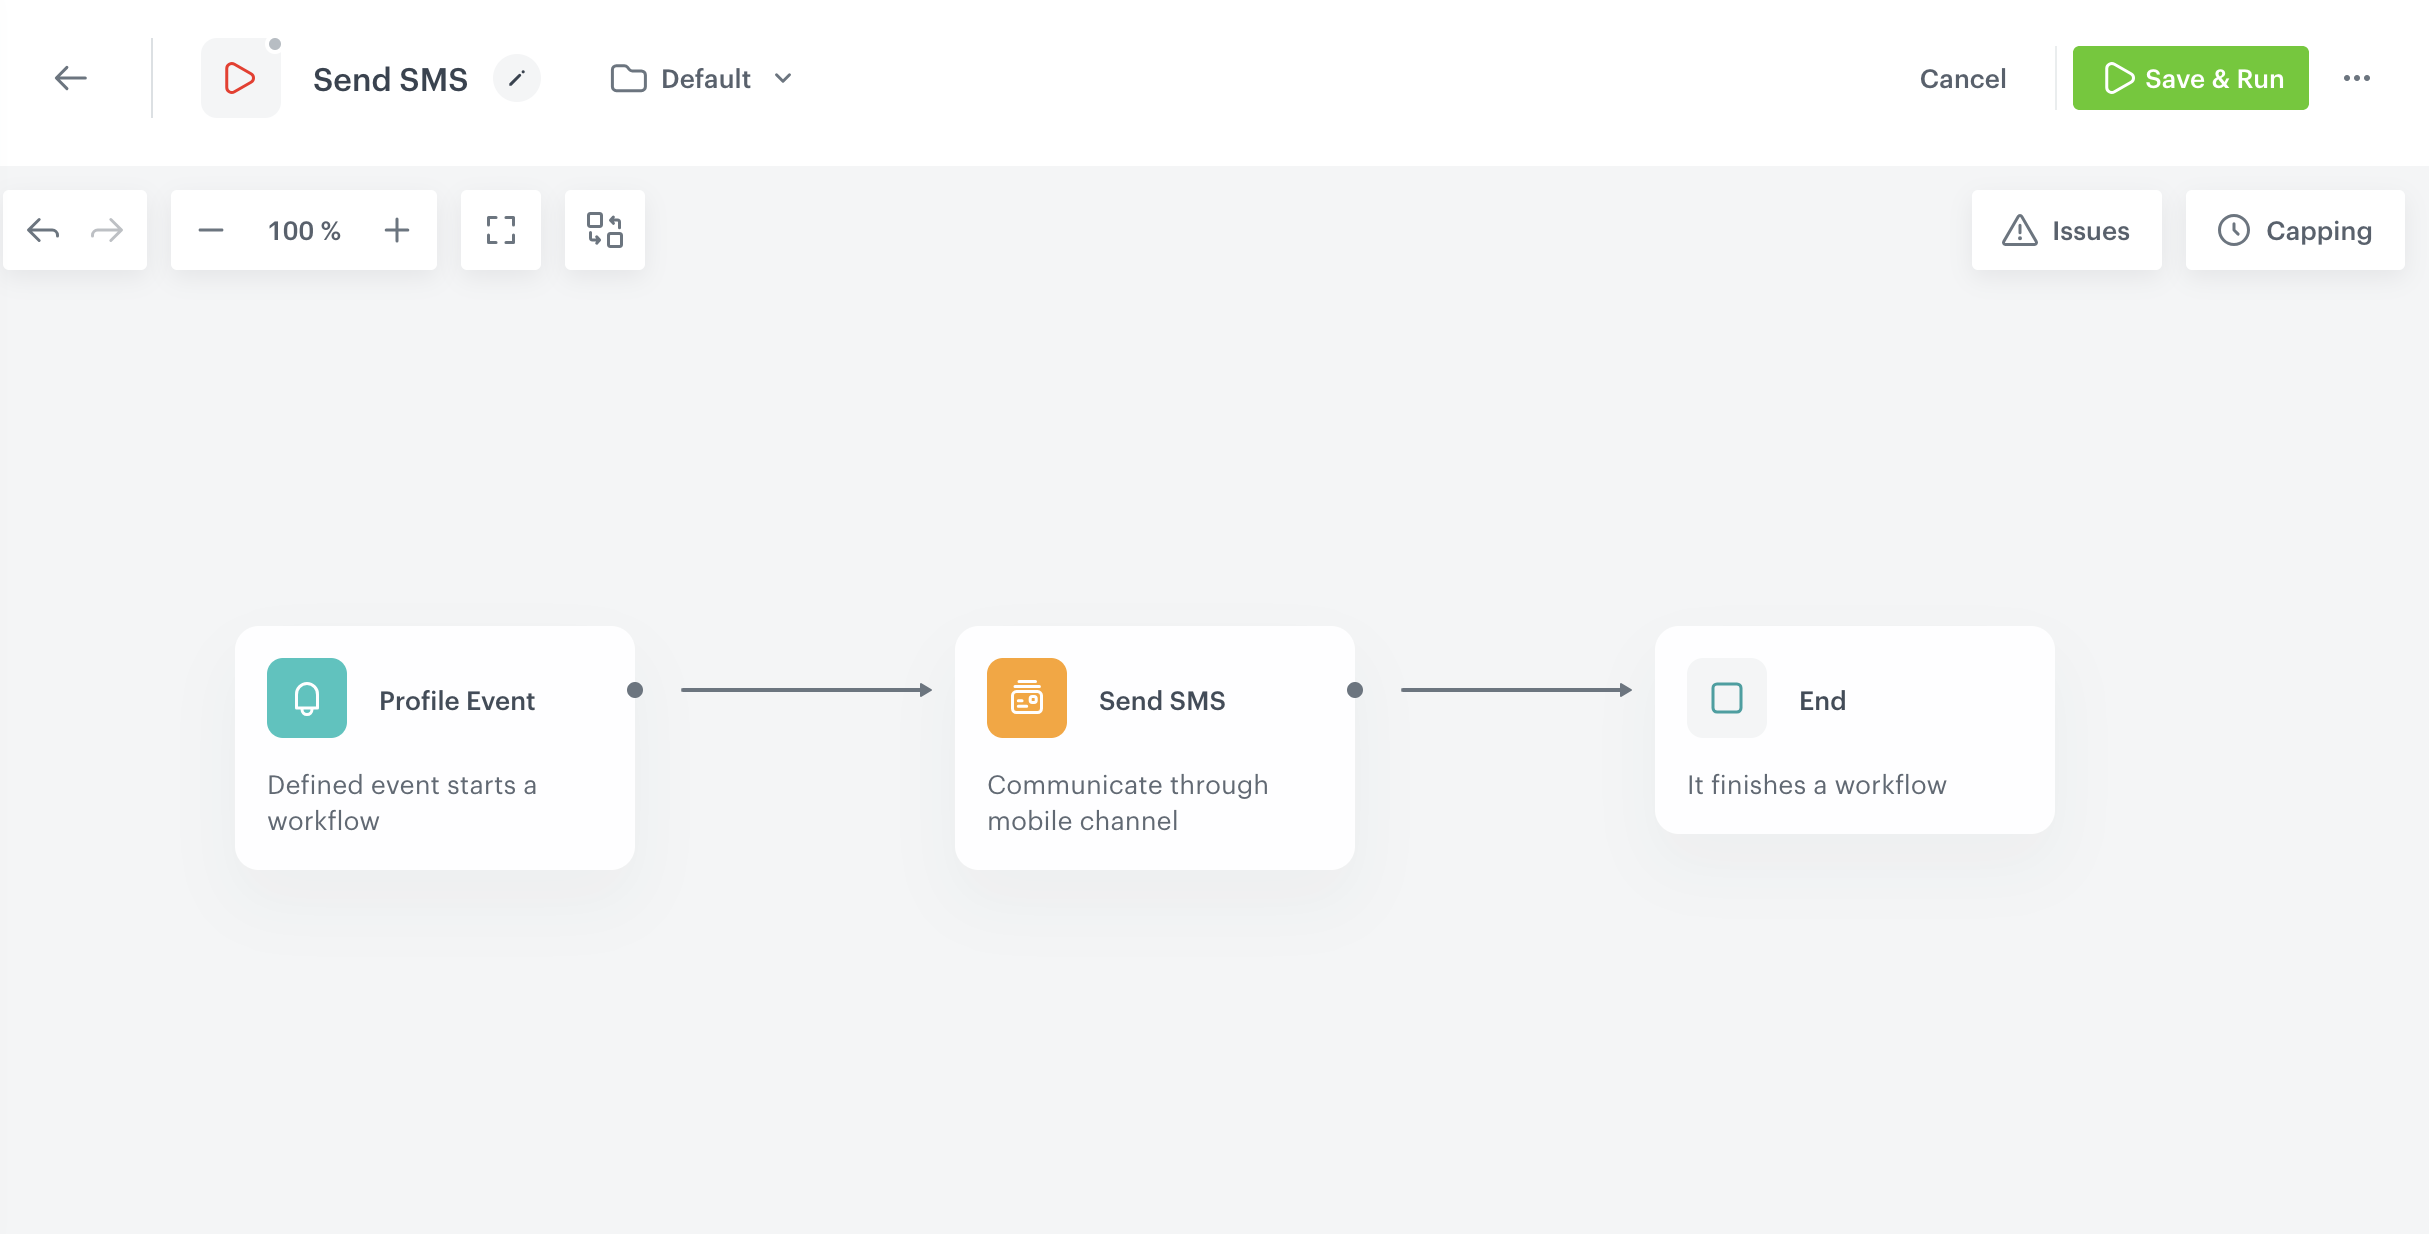Zoom in using the plus icon

(396, 229)
